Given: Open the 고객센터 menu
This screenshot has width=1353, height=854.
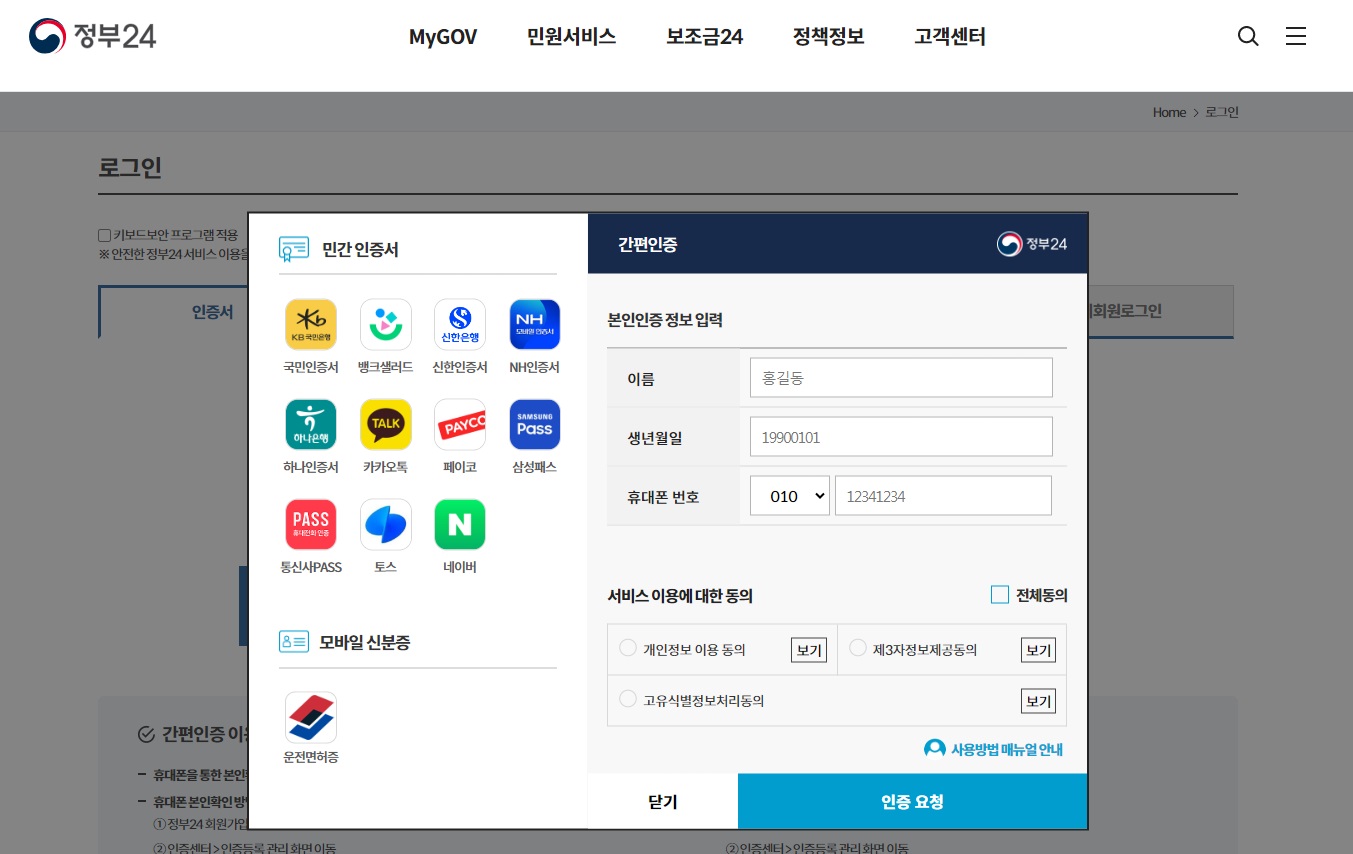Looking at the screenshot, I should point(950,37).
